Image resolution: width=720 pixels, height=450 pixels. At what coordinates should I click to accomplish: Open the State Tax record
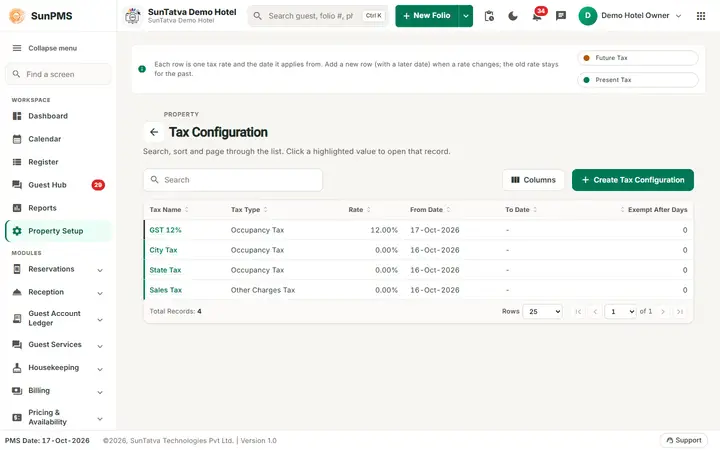coord(165,270)
